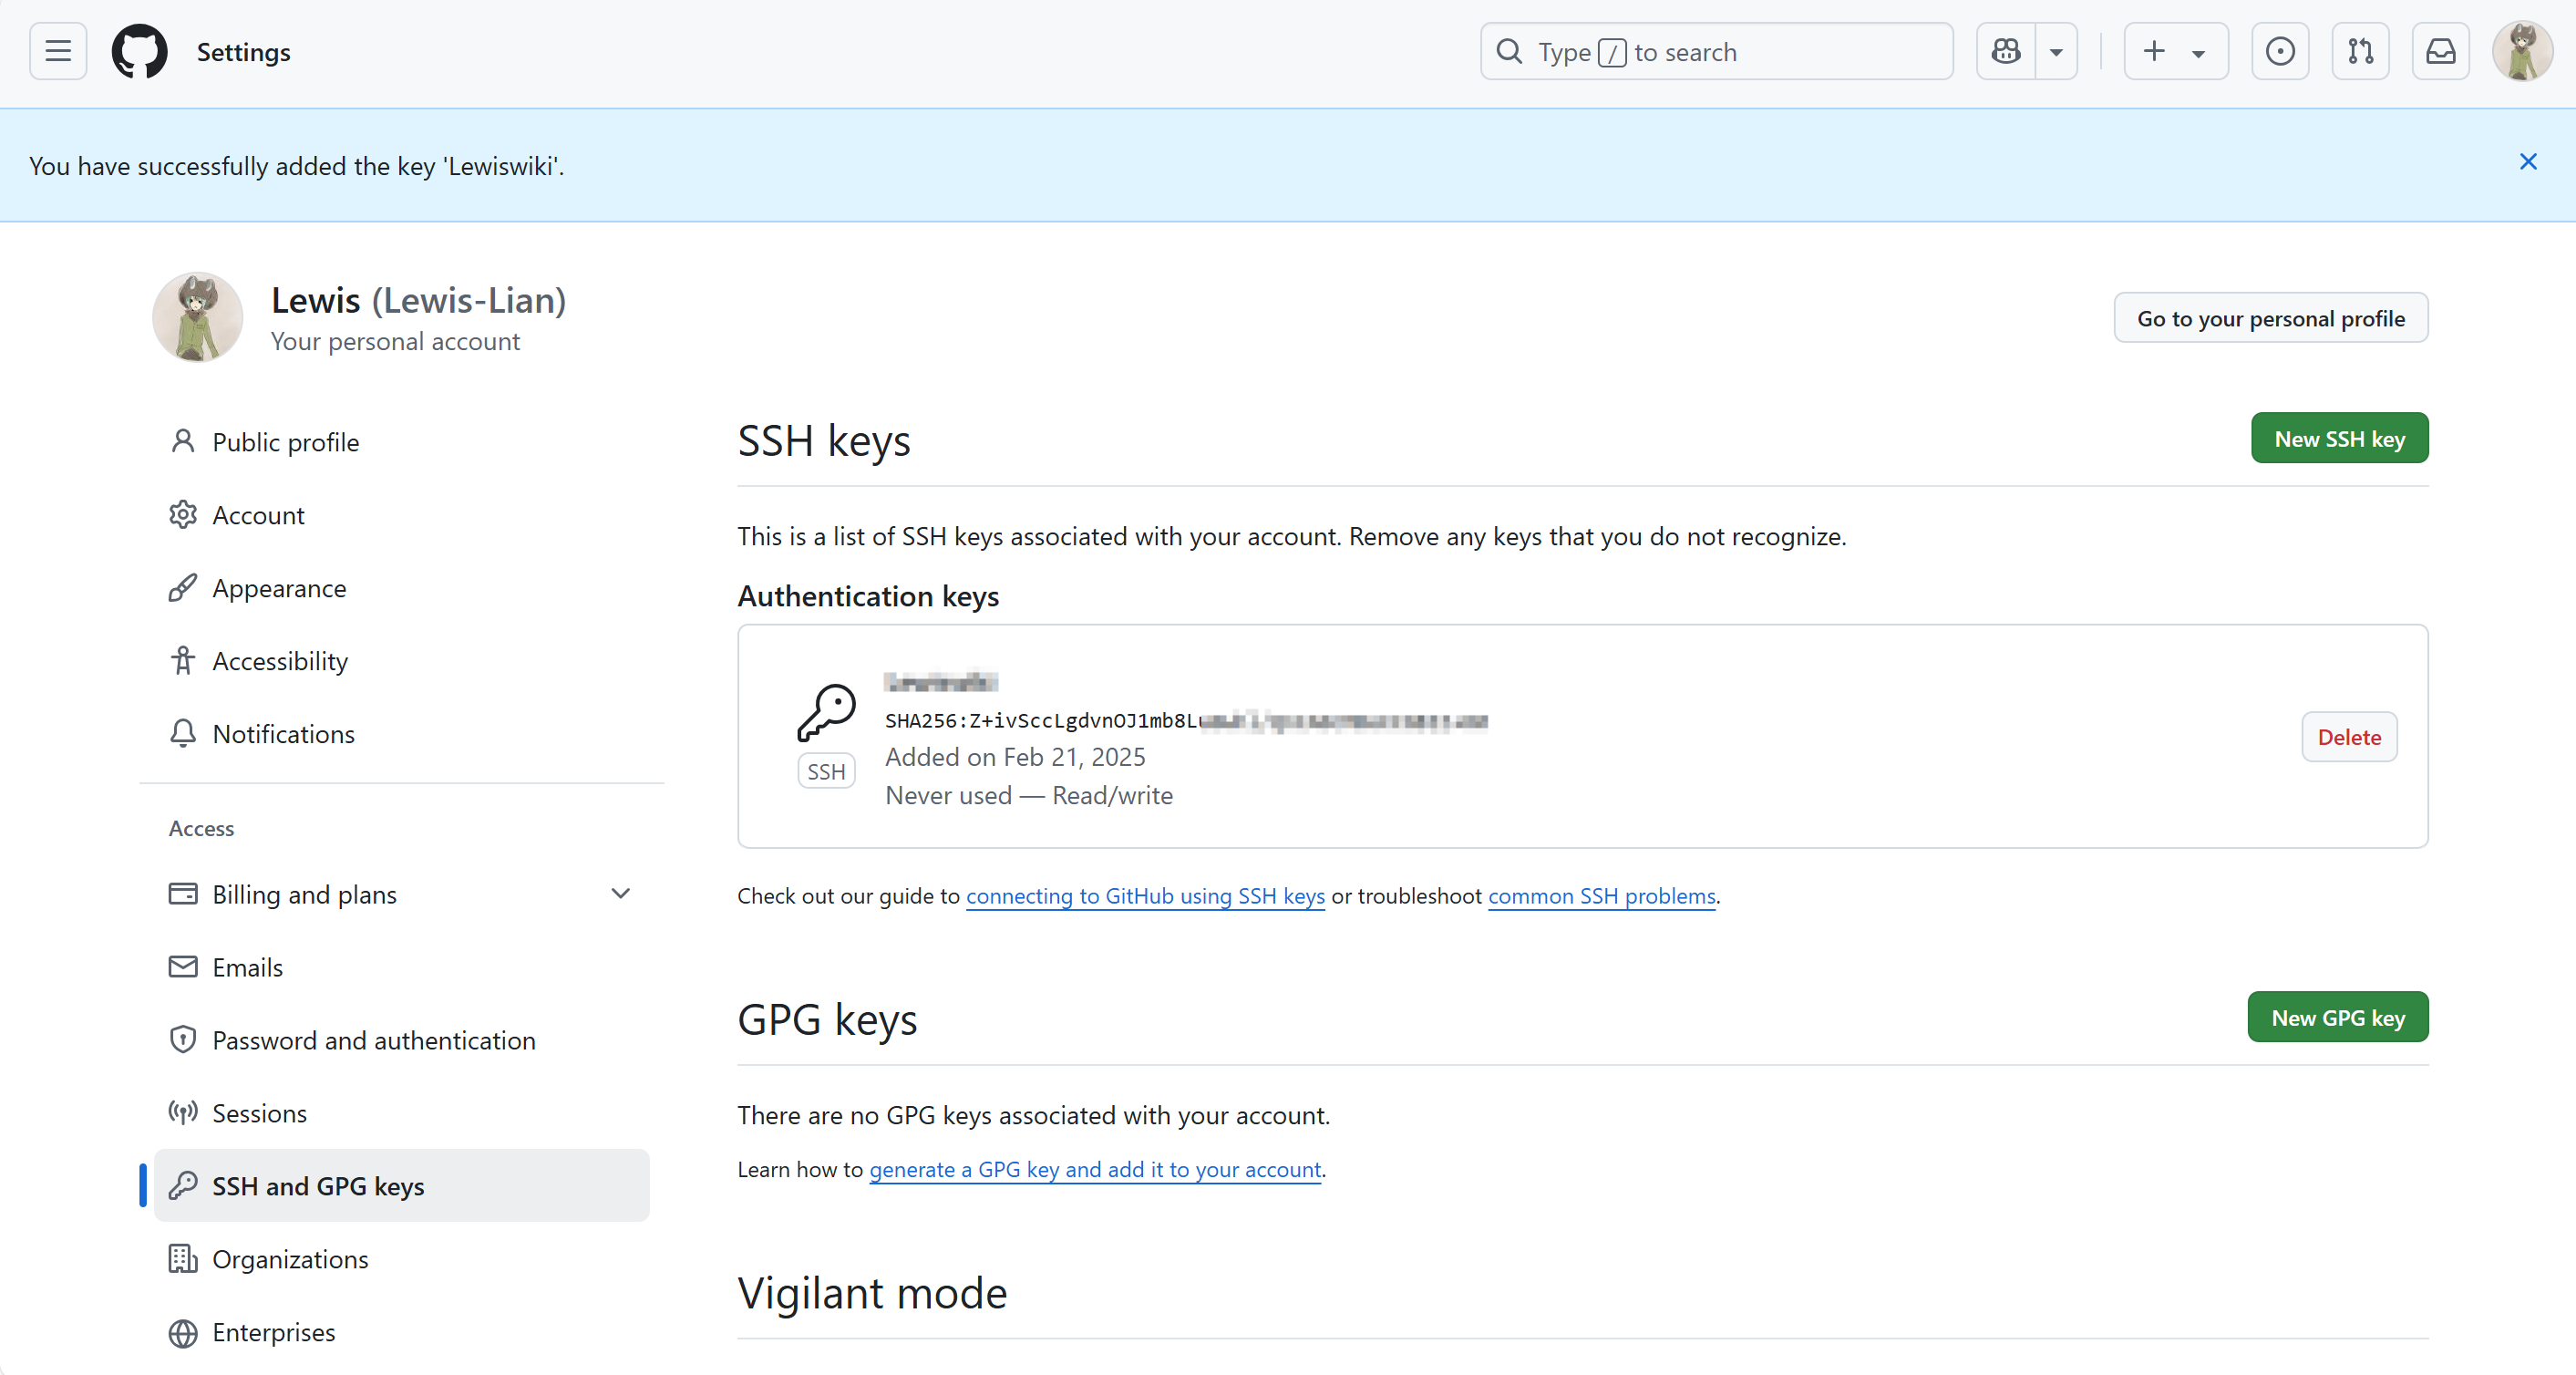Open Account settings
2576x1375 pixels.
[x=401, y=515]
